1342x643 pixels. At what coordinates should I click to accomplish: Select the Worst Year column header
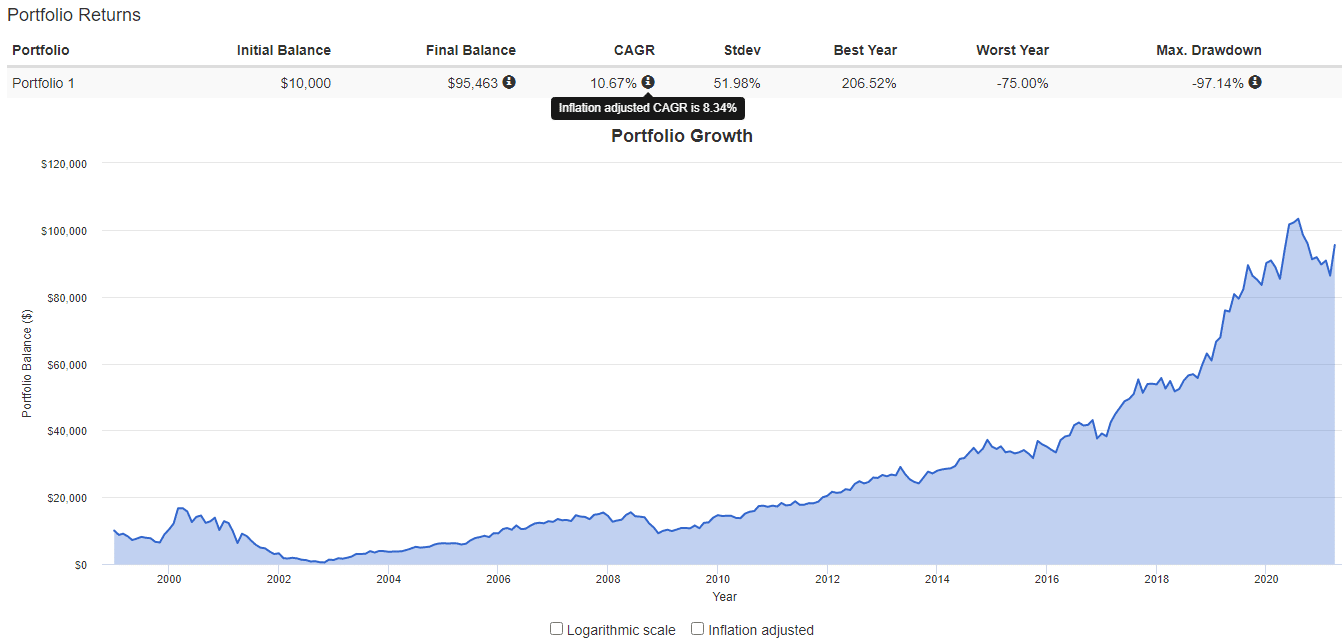pos(1012,50)
